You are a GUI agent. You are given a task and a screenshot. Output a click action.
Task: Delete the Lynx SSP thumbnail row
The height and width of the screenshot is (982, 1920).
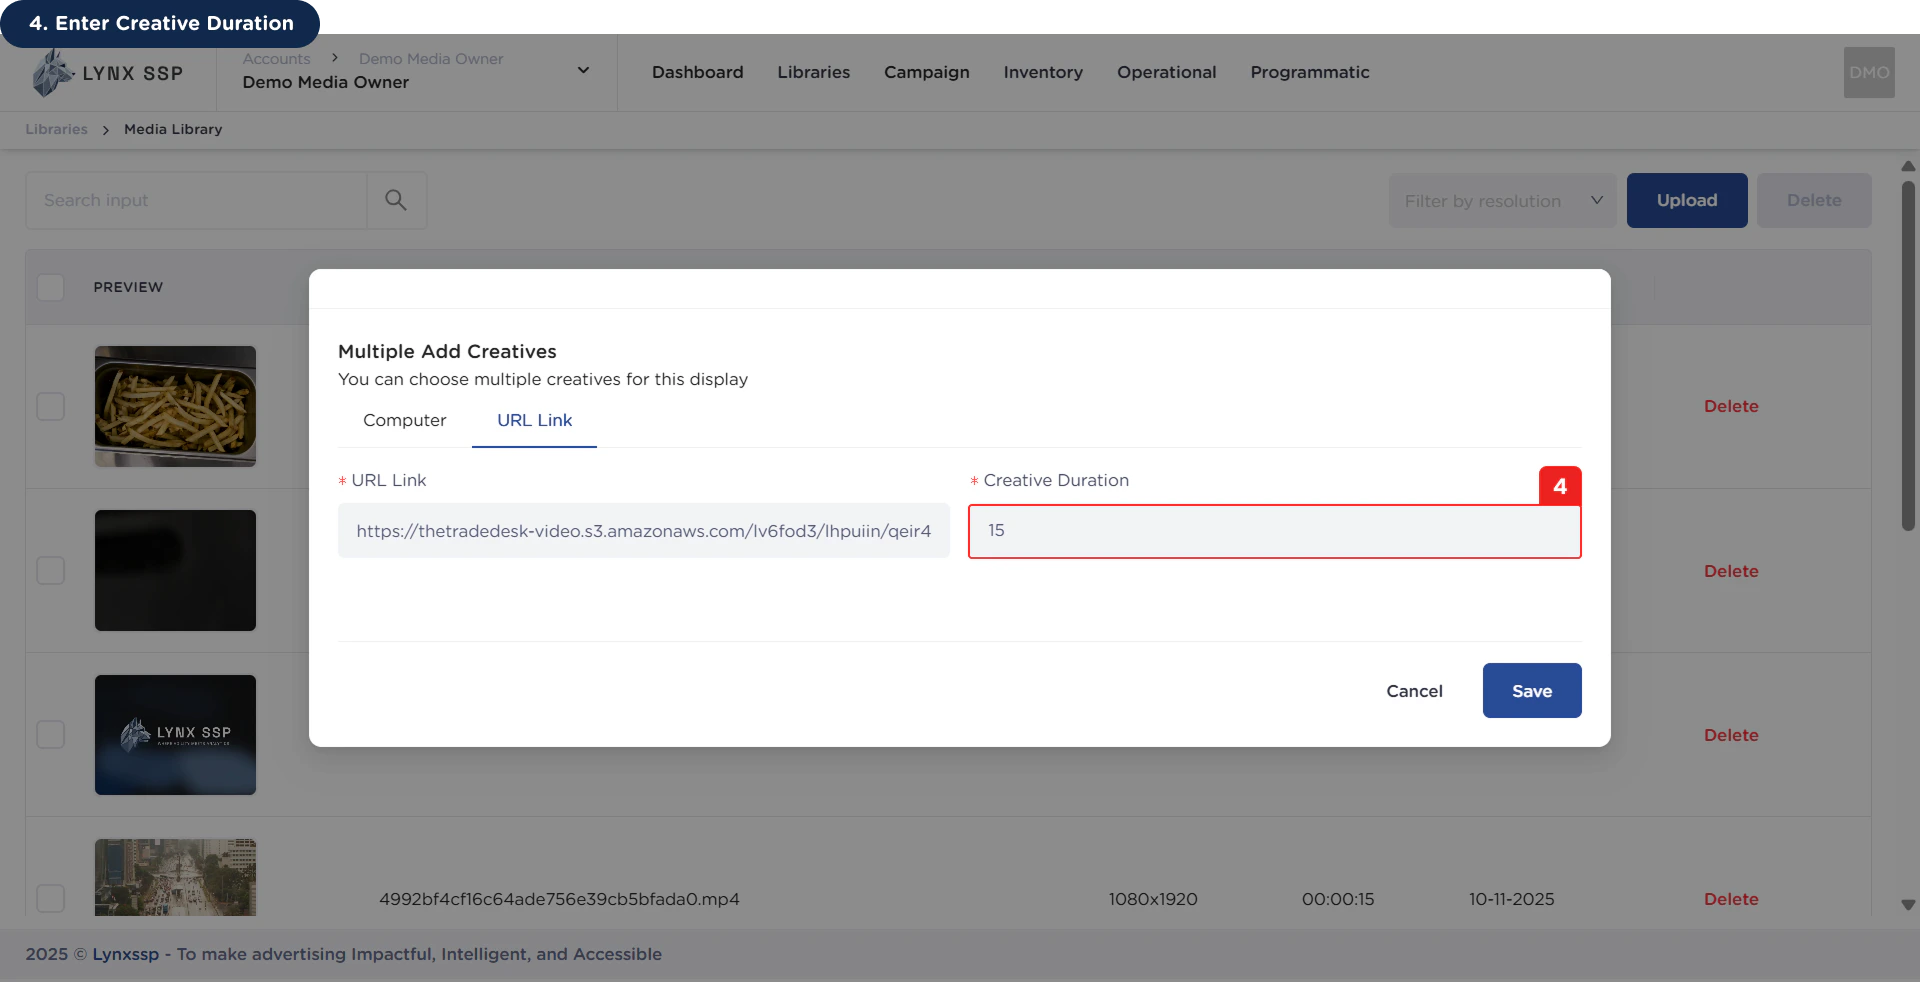[x=1731, y=735]
